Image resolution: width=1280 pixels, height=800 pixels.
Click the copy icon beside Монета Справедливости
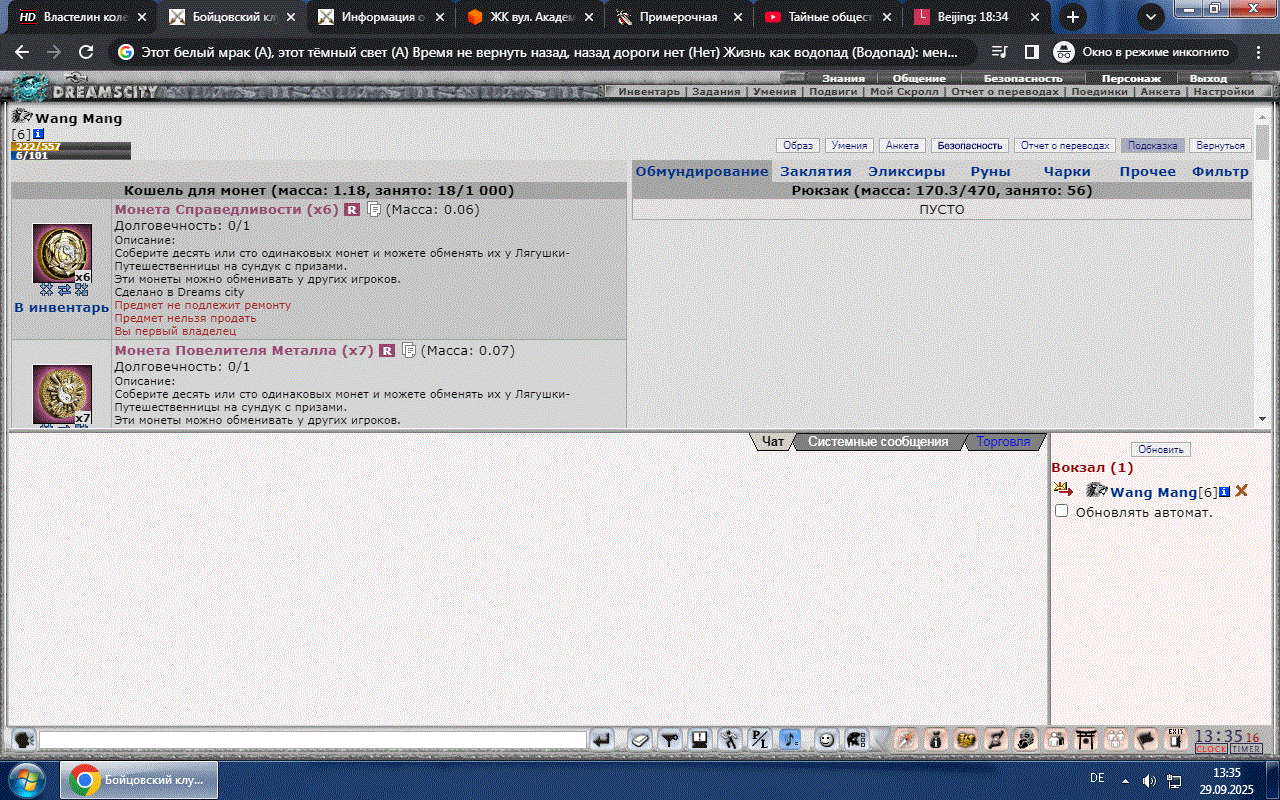[374, 210]
